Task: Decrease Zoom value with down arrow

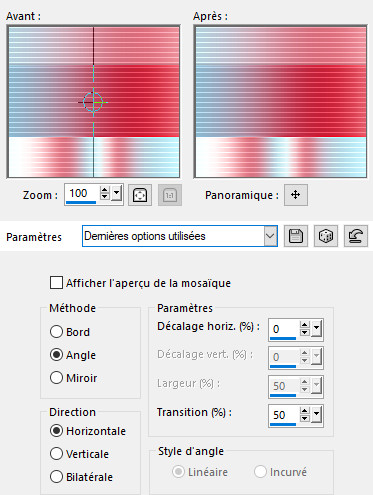Action: (105, 197)
